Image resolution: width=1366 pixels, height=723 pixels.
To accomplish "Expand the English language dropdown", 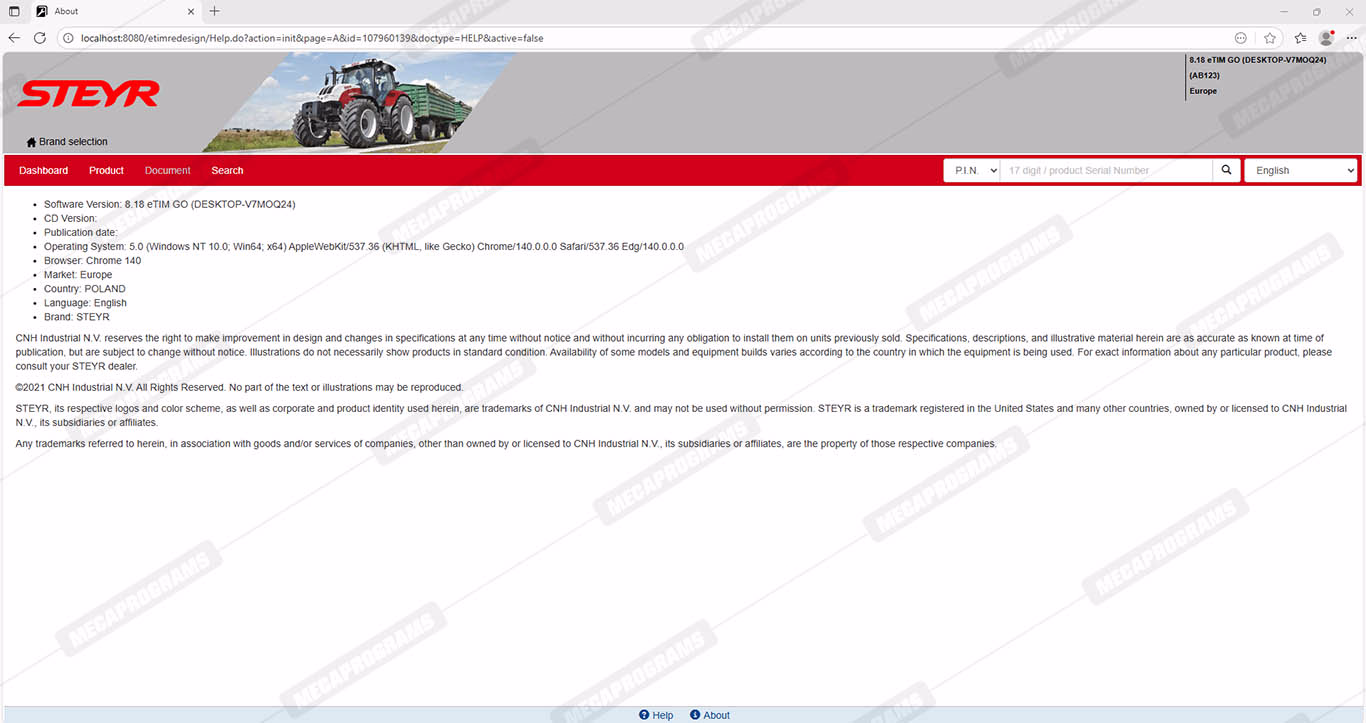I will pos(1300,171).
